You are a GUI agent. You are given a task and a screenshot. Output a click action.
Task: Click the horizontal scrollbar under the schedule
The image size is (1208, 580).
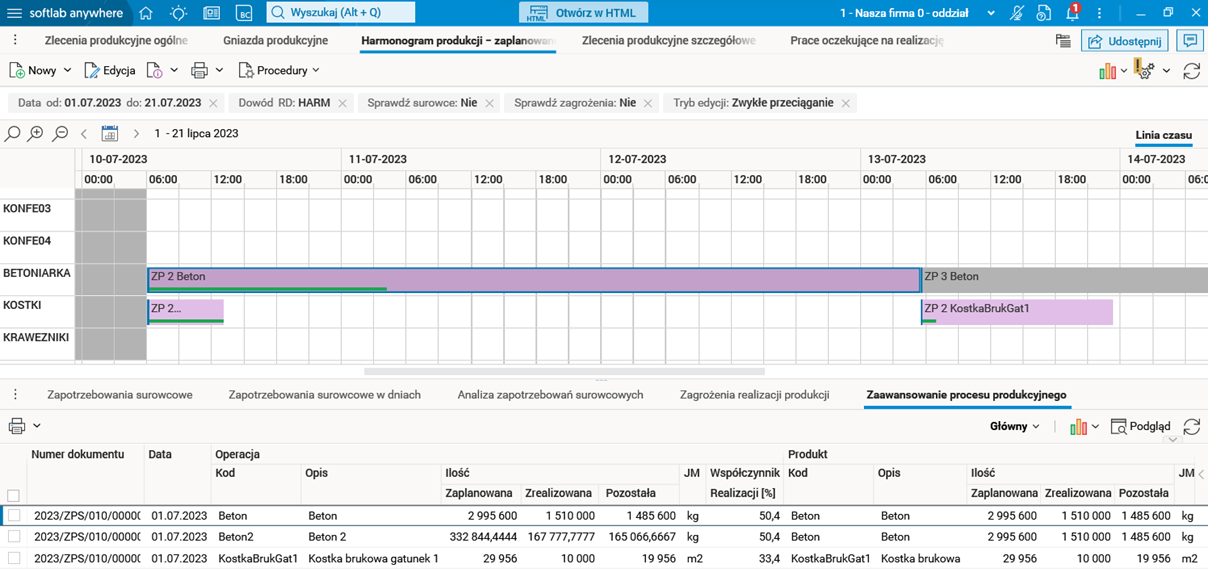click(564, 371)
